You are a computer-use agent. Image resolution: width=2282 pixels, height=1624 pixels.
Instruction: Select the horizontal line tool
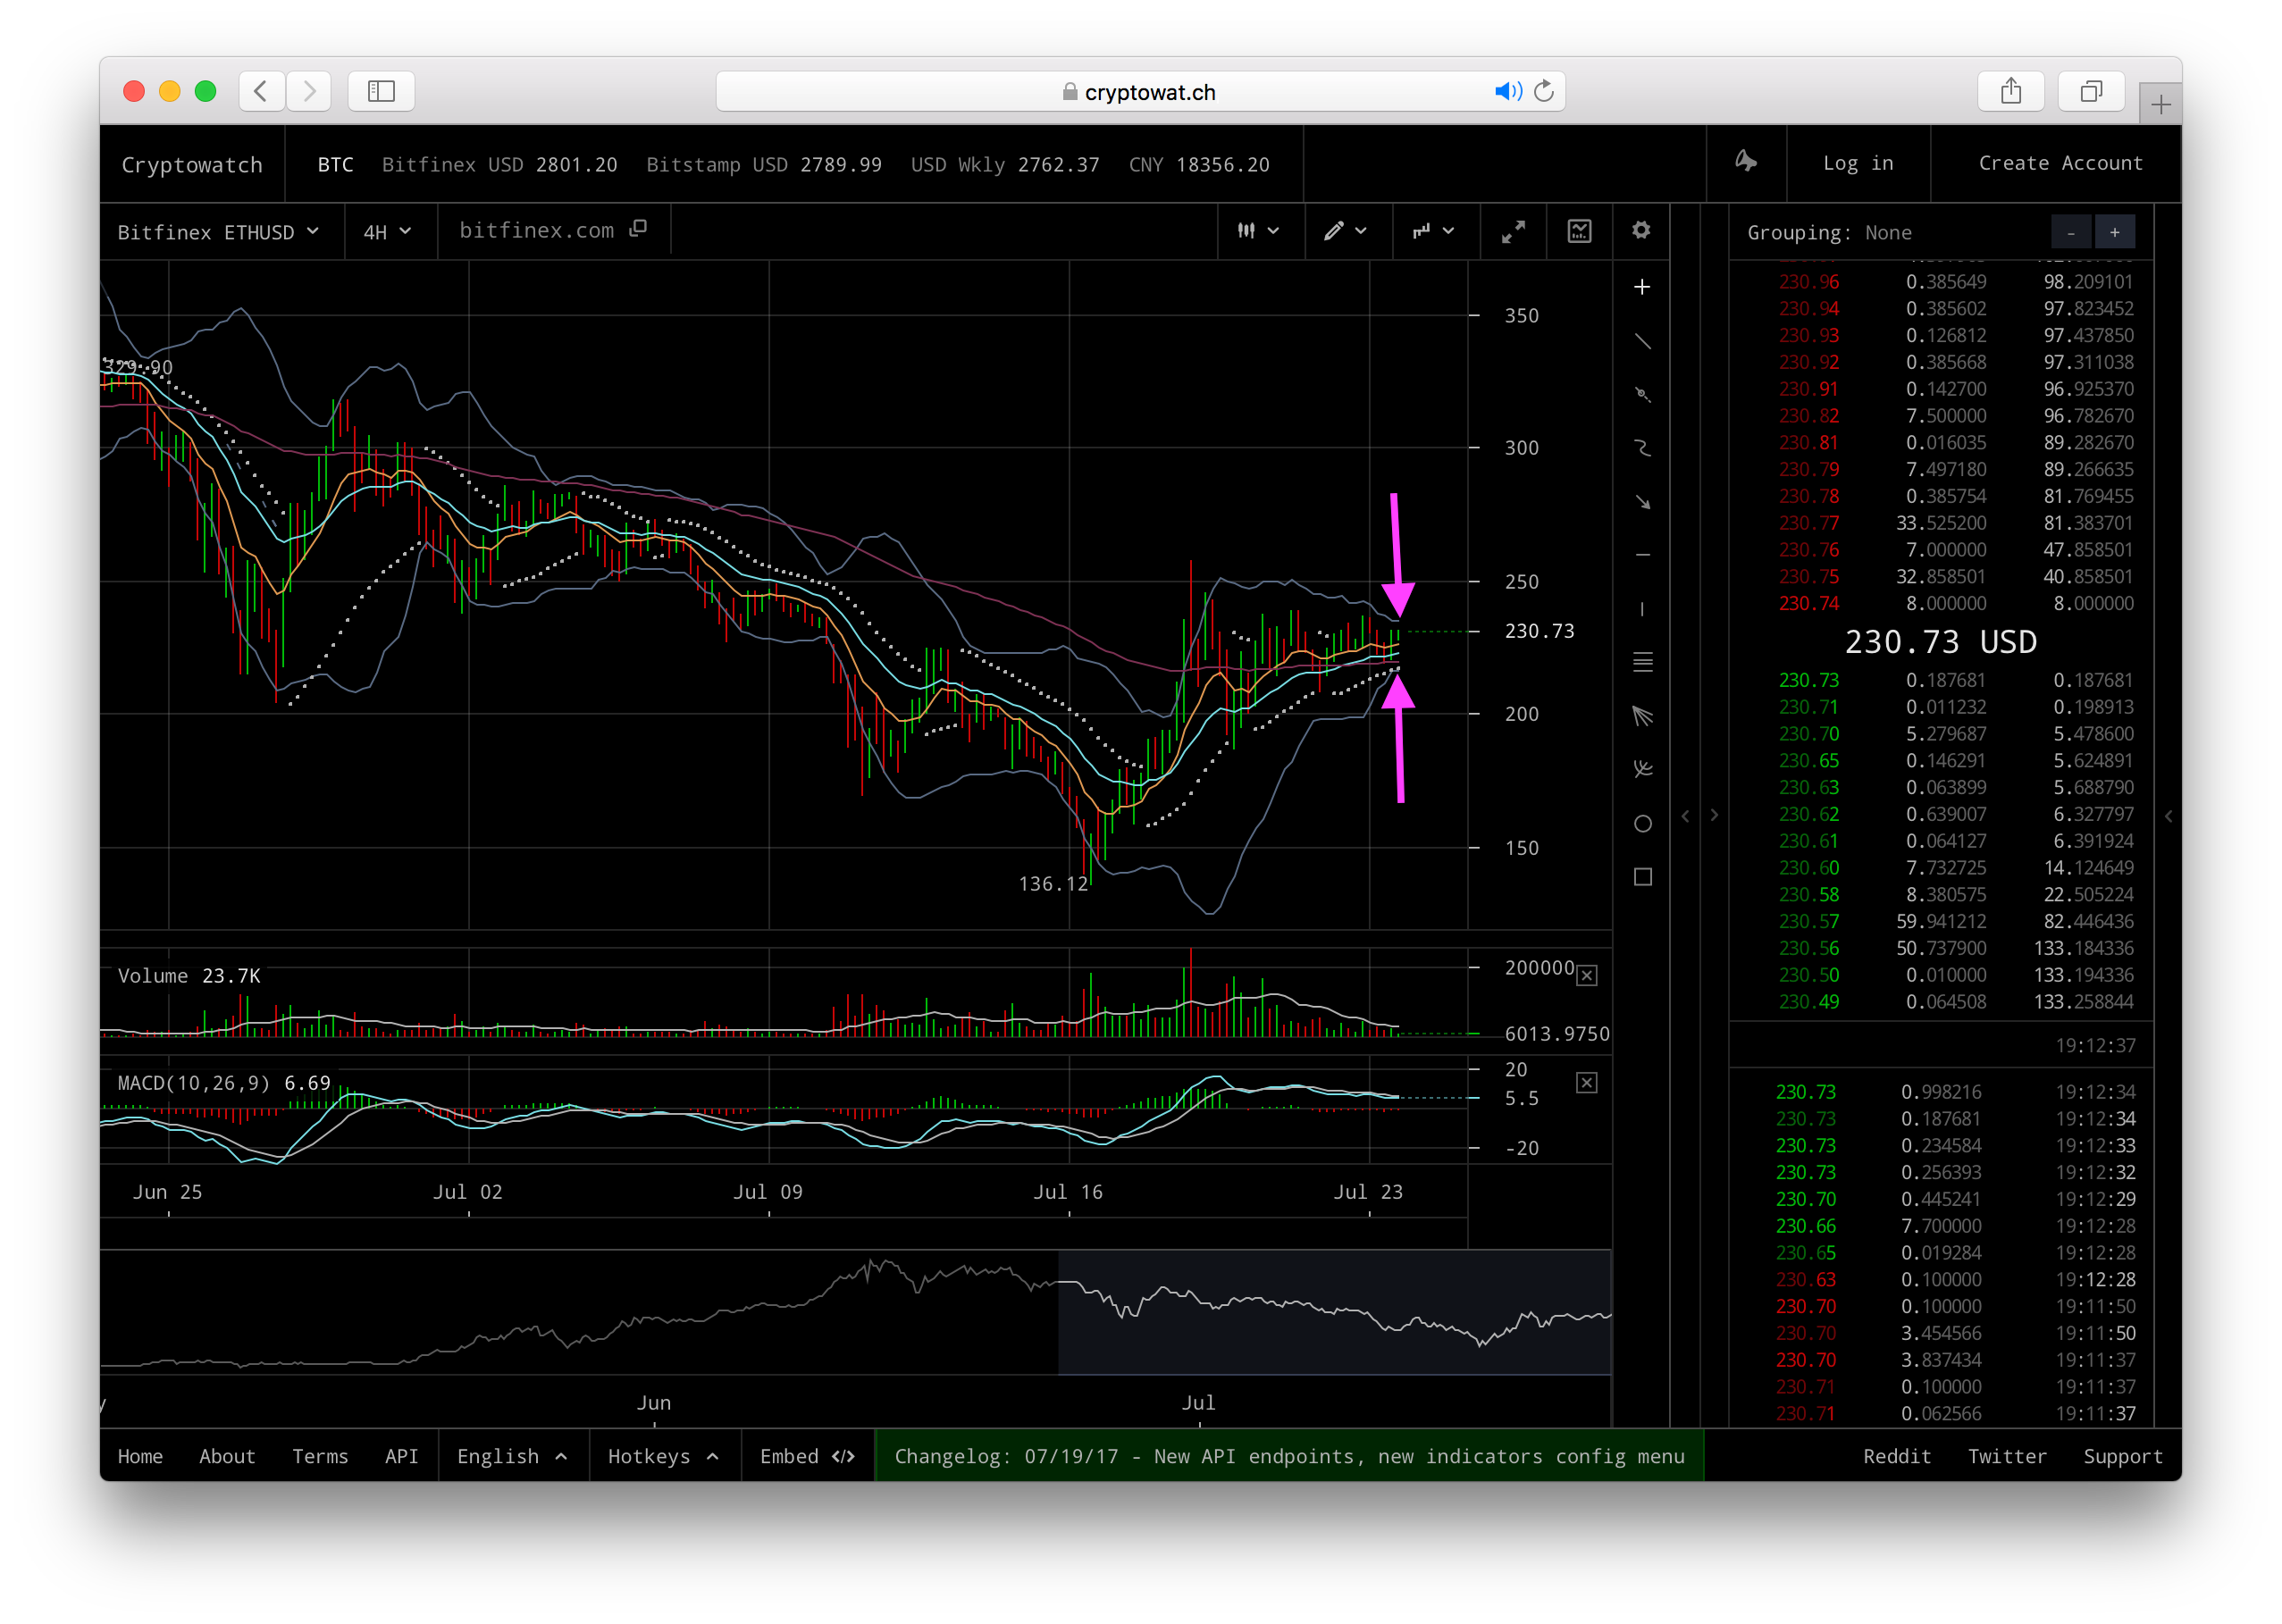[x=1642, y=555]
